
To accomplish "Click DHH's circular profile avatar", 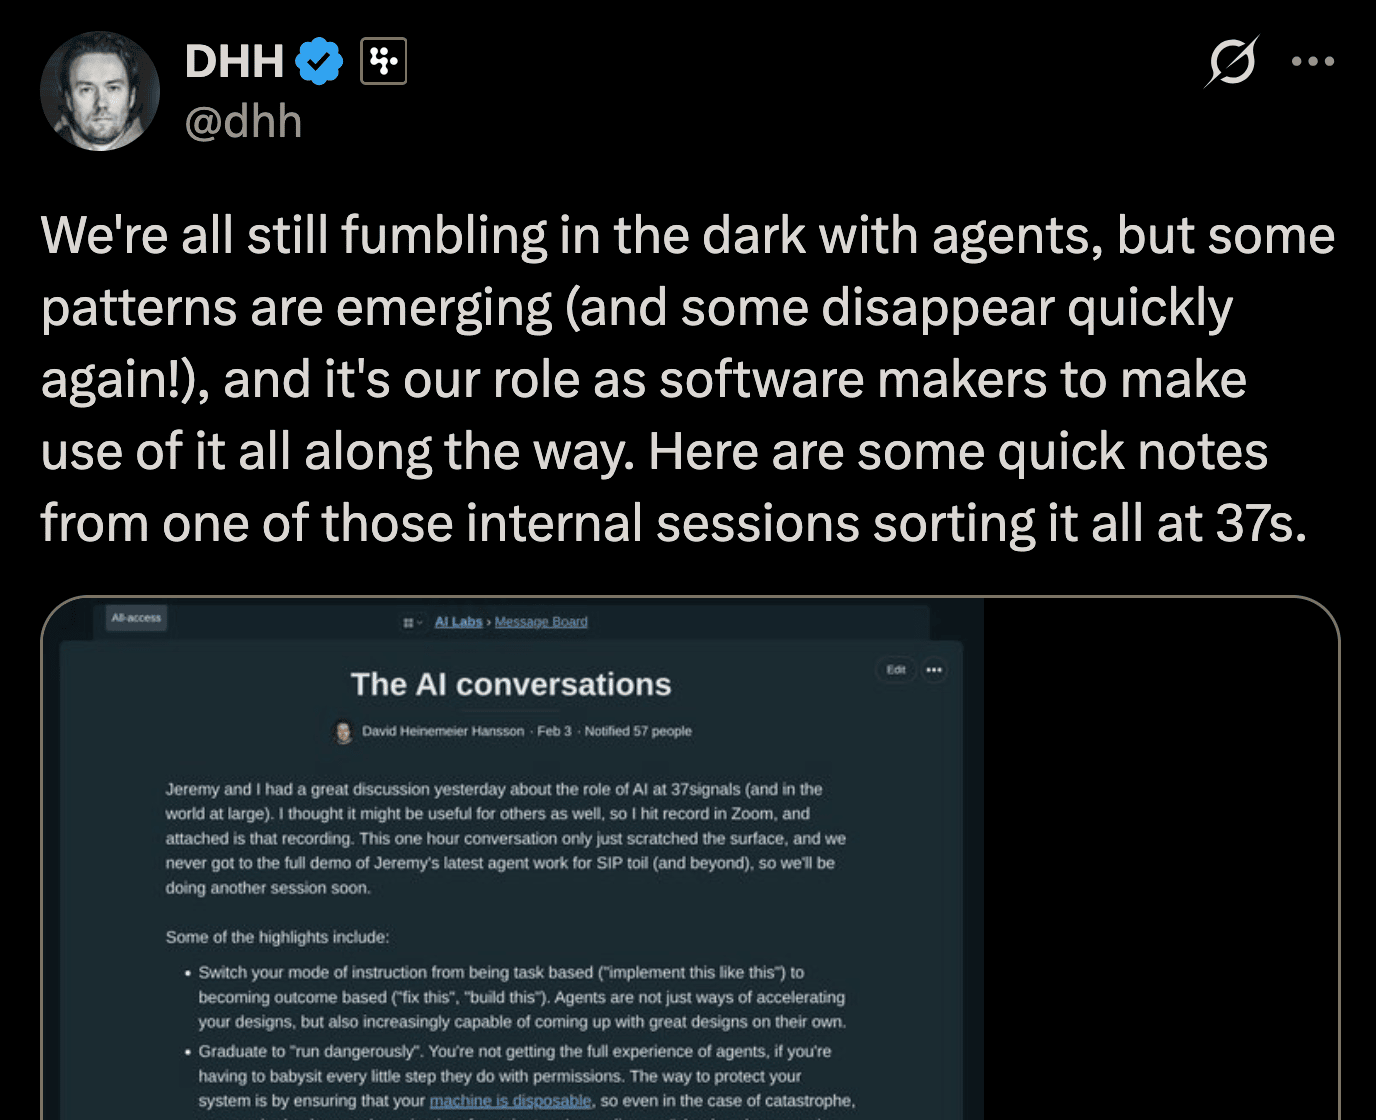I will 100,91.
